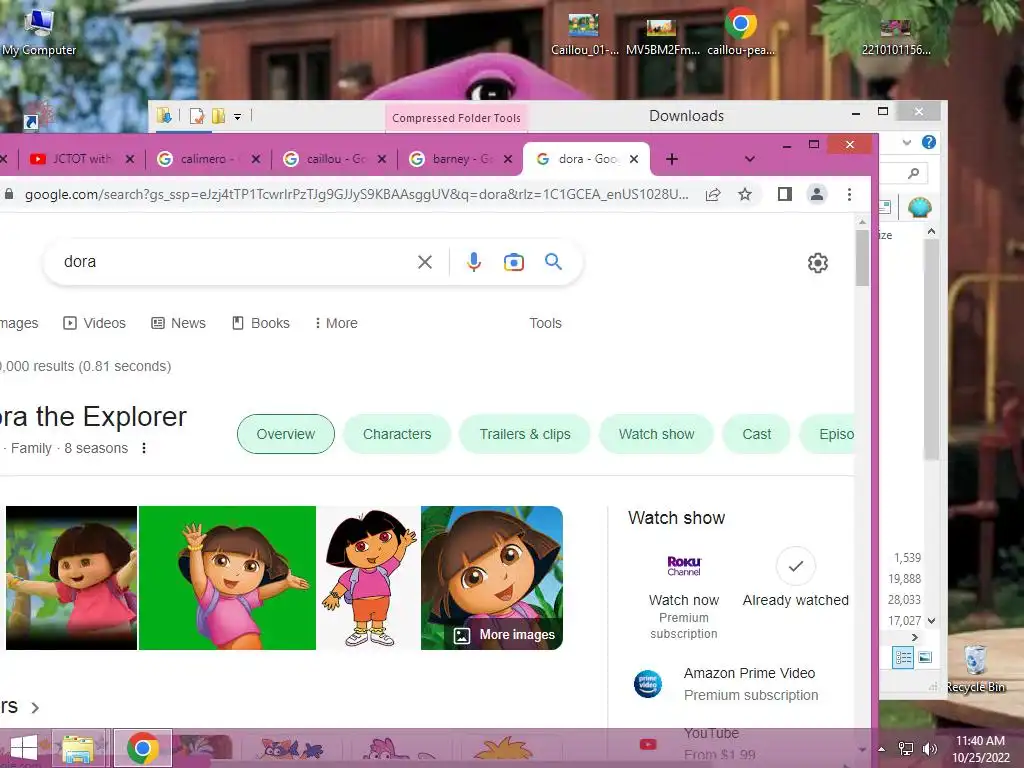This screenshot has width=1024, height=768.
Task: Open Chrome three-dot menu
Action: click(x=849, y=194)
